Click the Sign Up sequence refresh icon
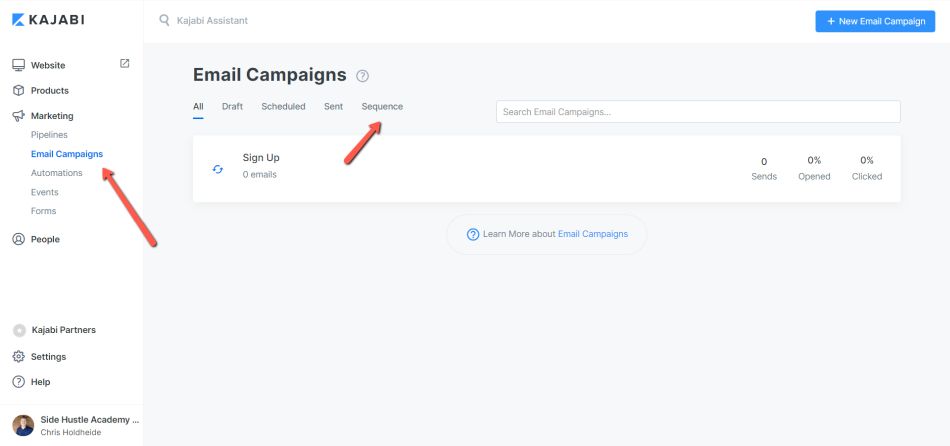950x446 pixels. pos(218,169)
